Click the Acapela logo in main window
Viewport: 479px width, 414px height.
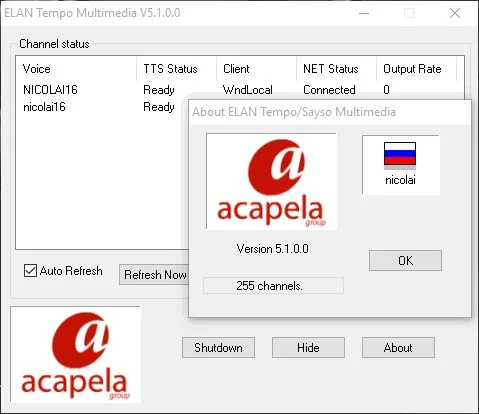click(75, 354)
